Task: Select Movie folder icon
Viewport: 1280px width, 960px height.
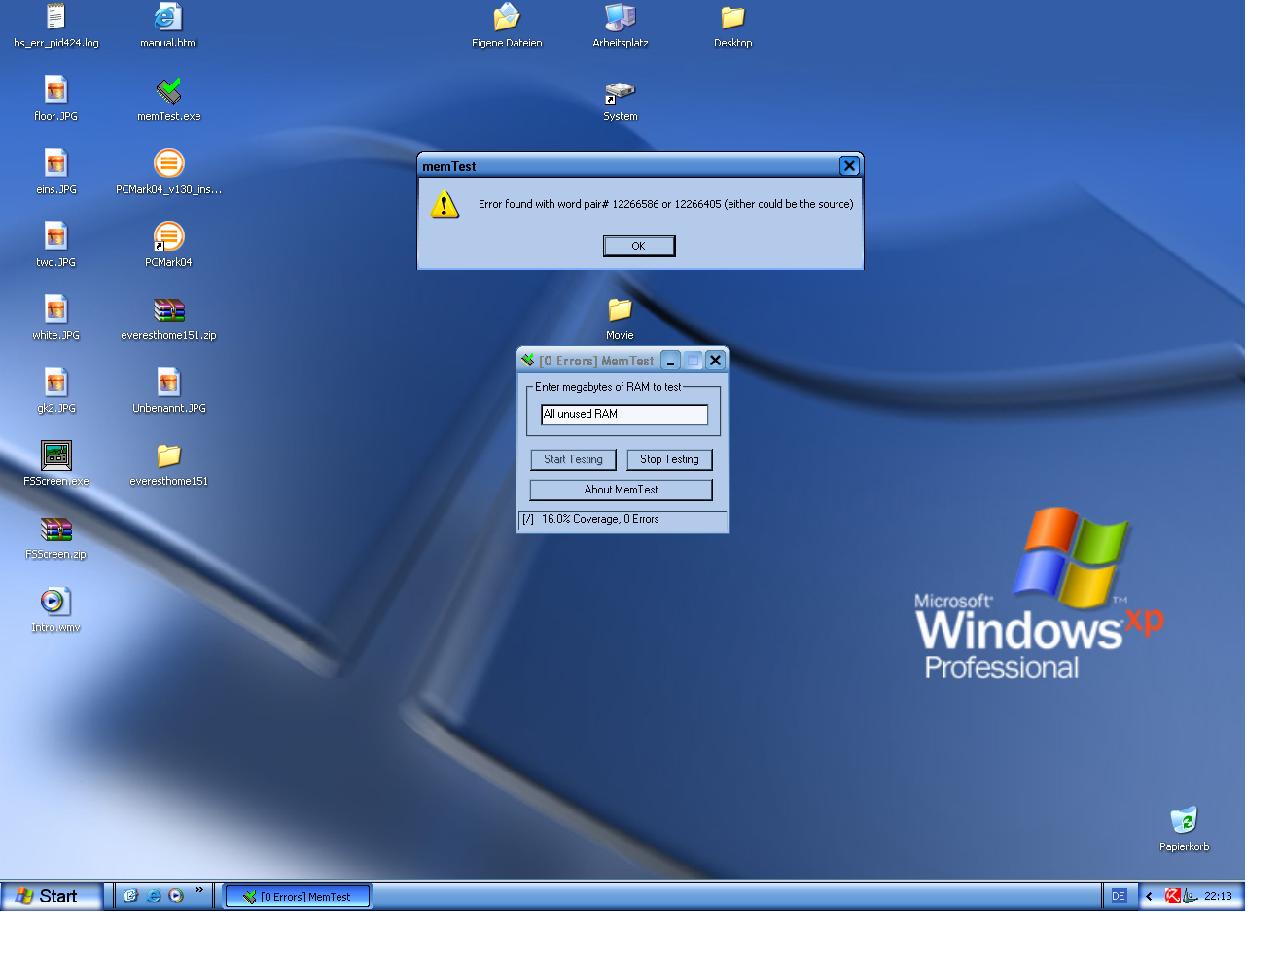Action: (x=620, y=319)
